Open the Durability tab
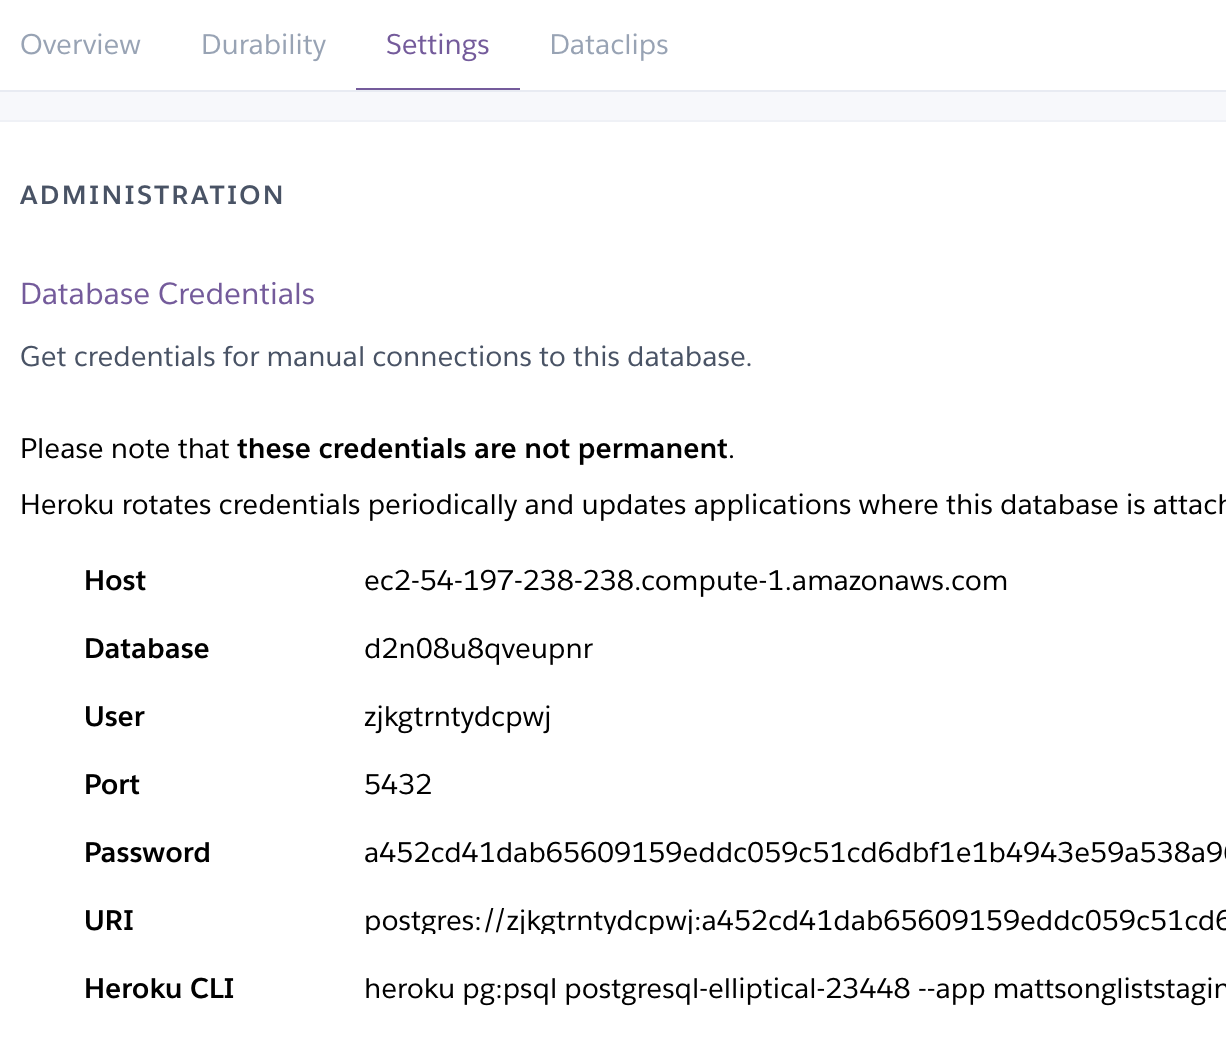This screenshot has width=1226, height=1038. (x=263, y=45)
